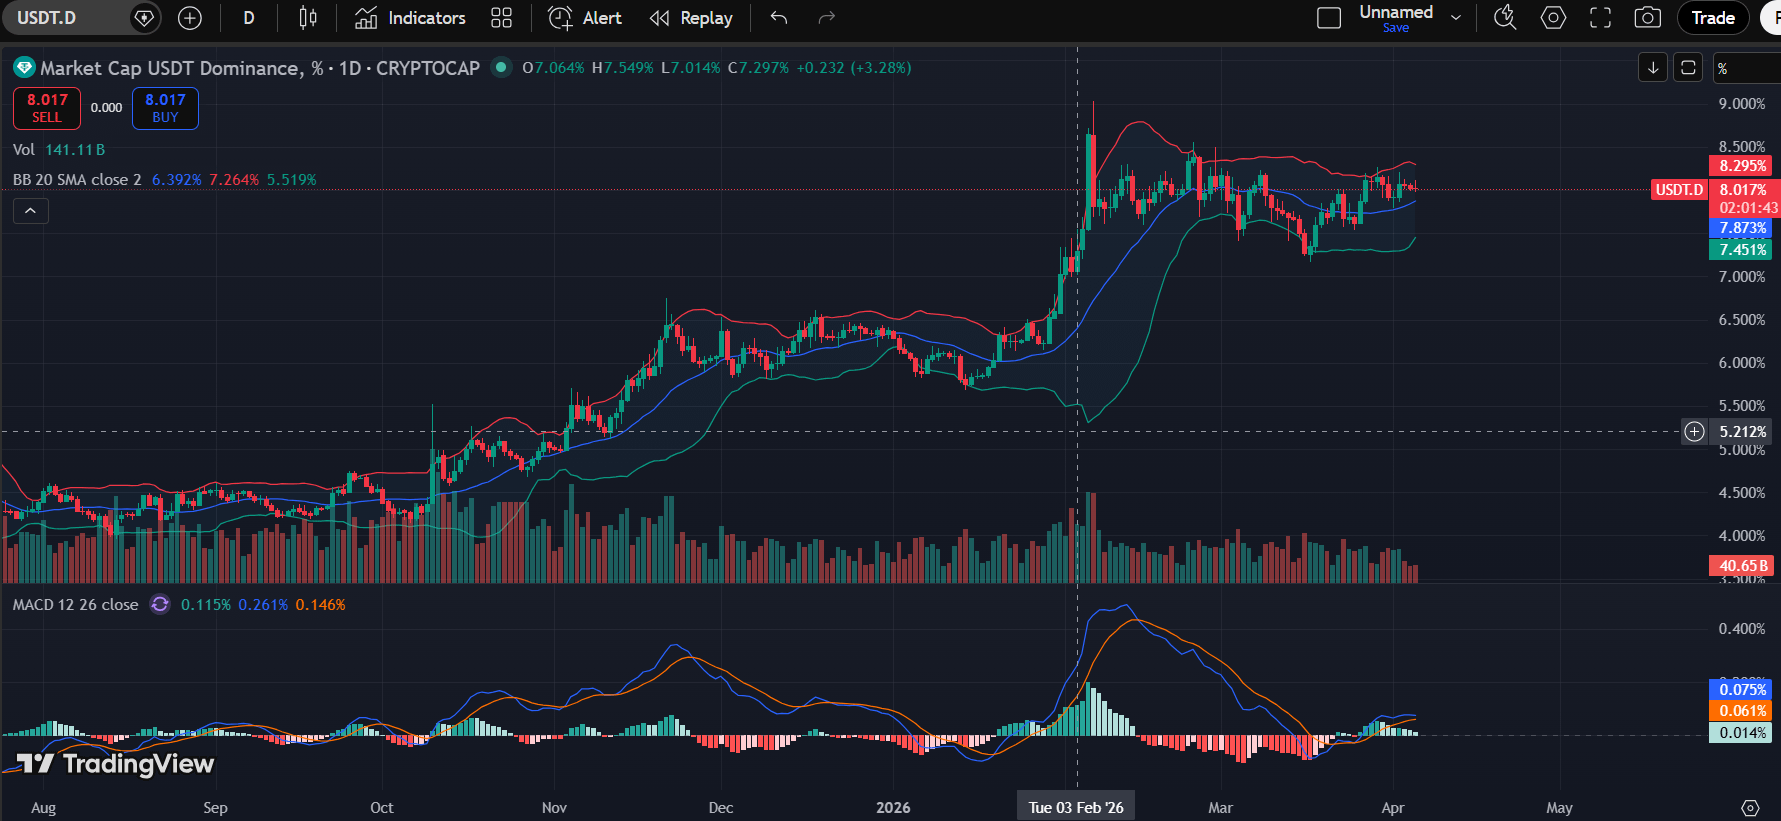Open the indicator templates grid icon
This screenshot has width=1781, height=821.
point(502,18)
